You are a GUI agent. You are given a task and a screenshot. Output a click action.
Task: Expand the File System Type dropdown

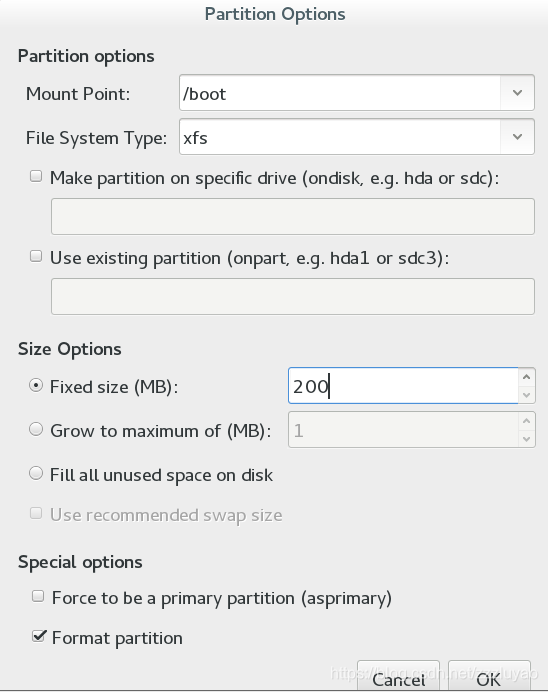tap(517, 137)
